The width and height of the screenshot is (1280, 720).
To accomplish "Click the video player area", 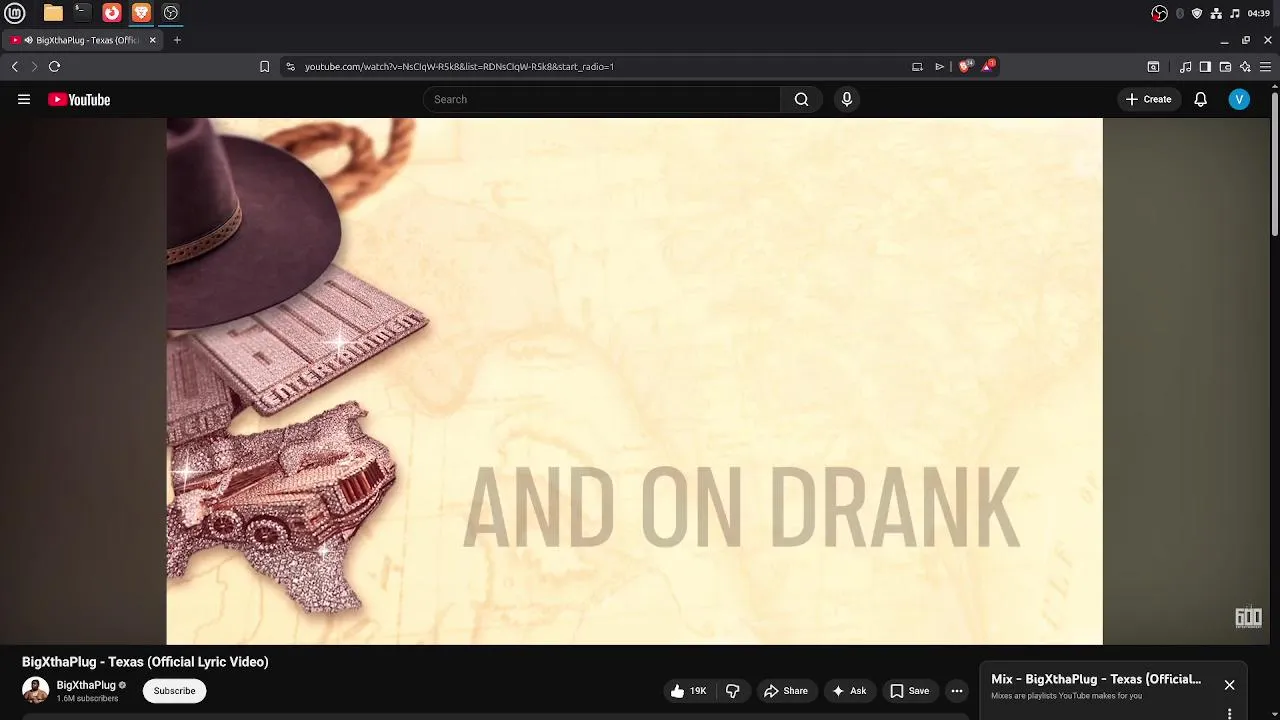I will point(634,381).
